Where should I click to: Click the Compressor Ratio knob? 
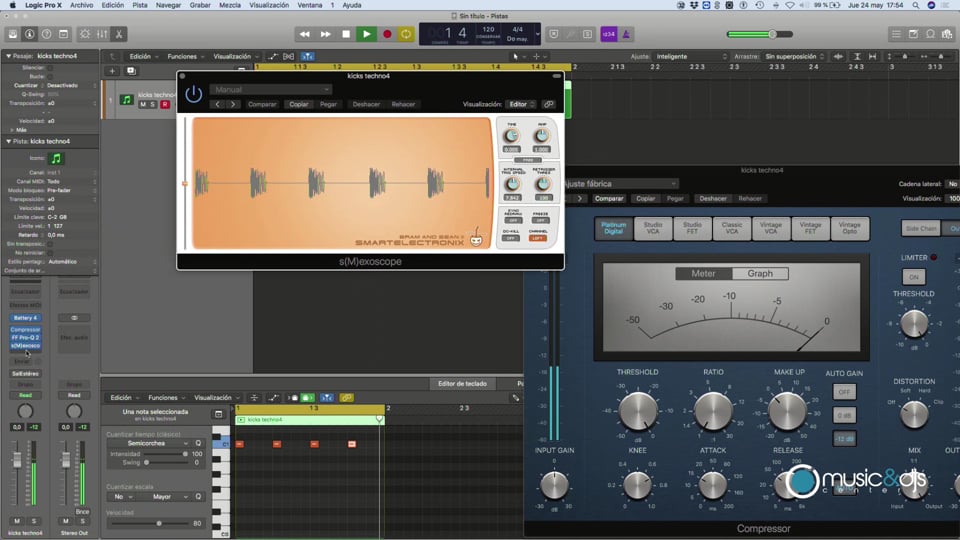pyautogui.click(x=713, y=410)
